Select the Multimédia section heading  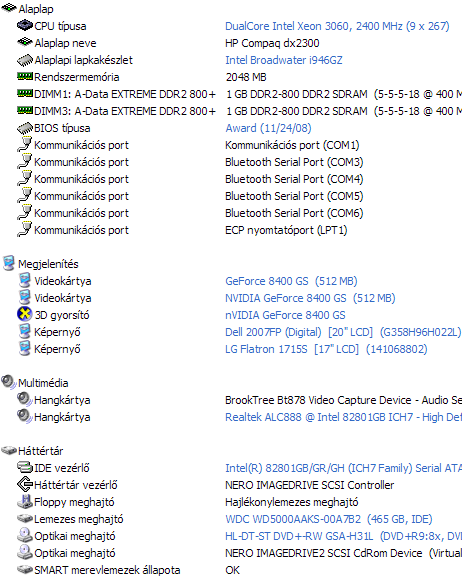pos(43,383)
